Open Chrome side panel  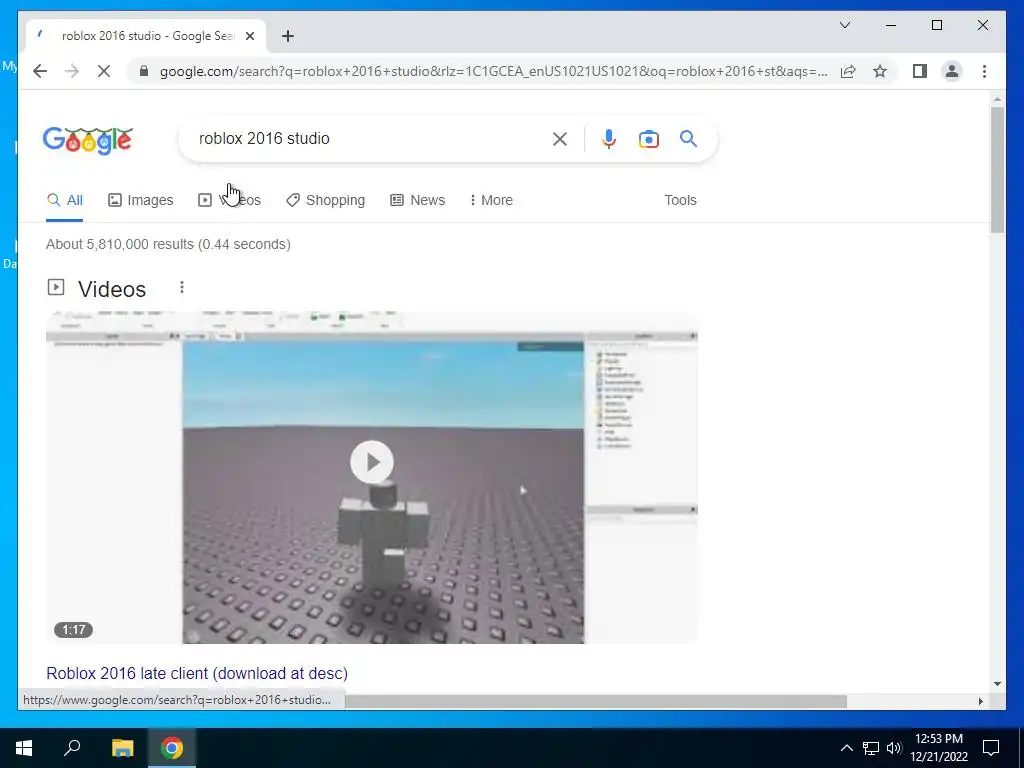point(920,71)
